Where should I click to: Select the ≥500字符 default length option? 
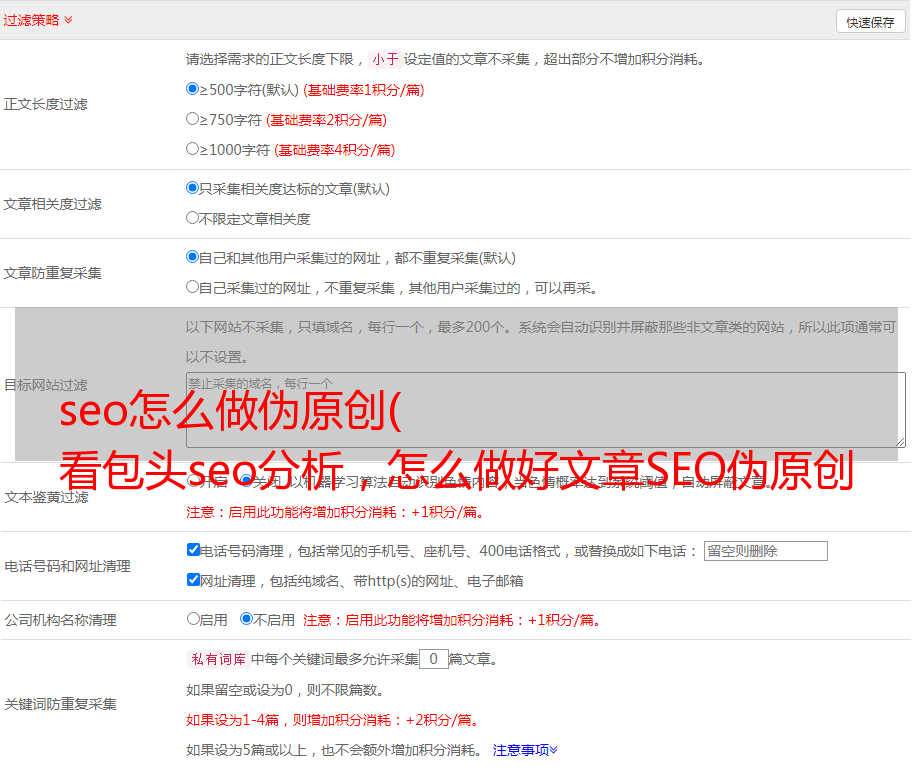[193, 89]
